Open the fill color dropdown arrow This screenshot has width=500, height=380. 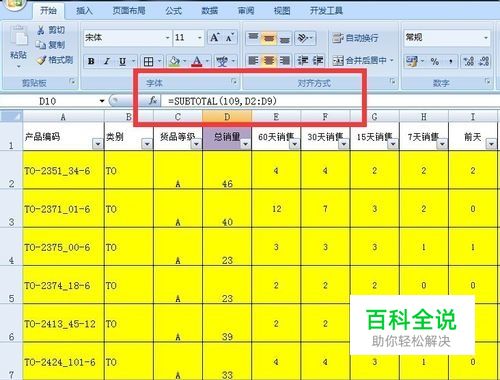(x=184, y=61)
